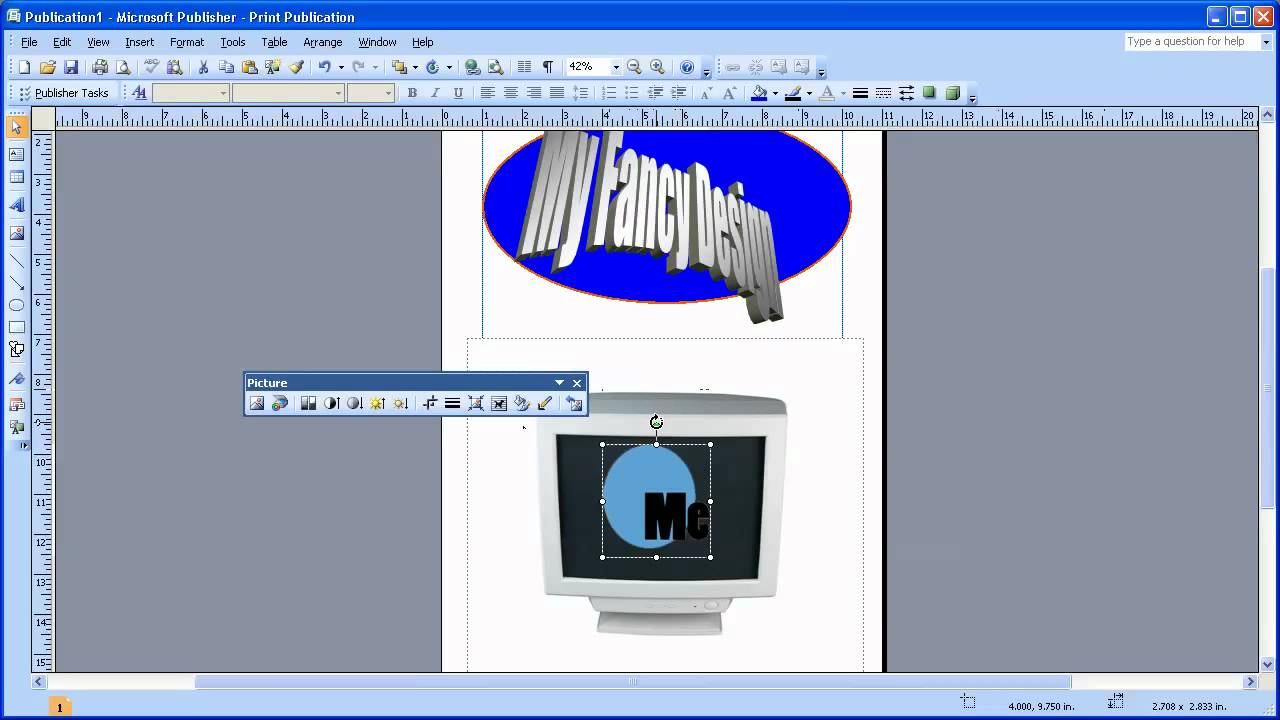Expand the Undo history dropdown arrow
The height and width of the screenshot is (720, 1280).
[x=341, y=67]
